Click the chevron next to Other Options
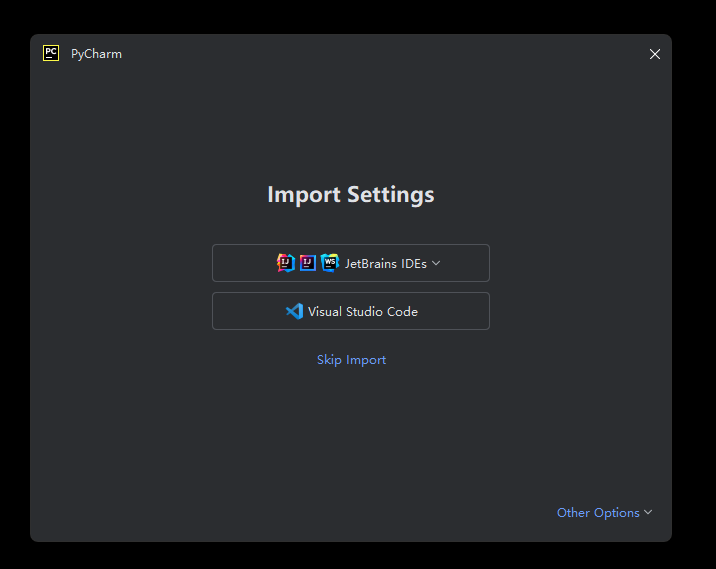 (648, 512)
